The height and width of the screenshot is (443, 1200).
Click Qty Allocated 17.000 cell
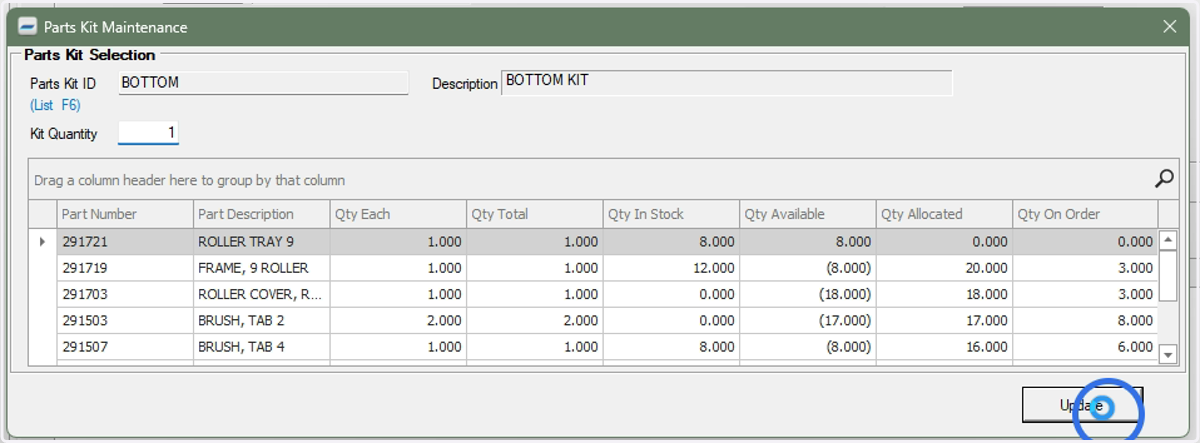click(x=944, y=320)
